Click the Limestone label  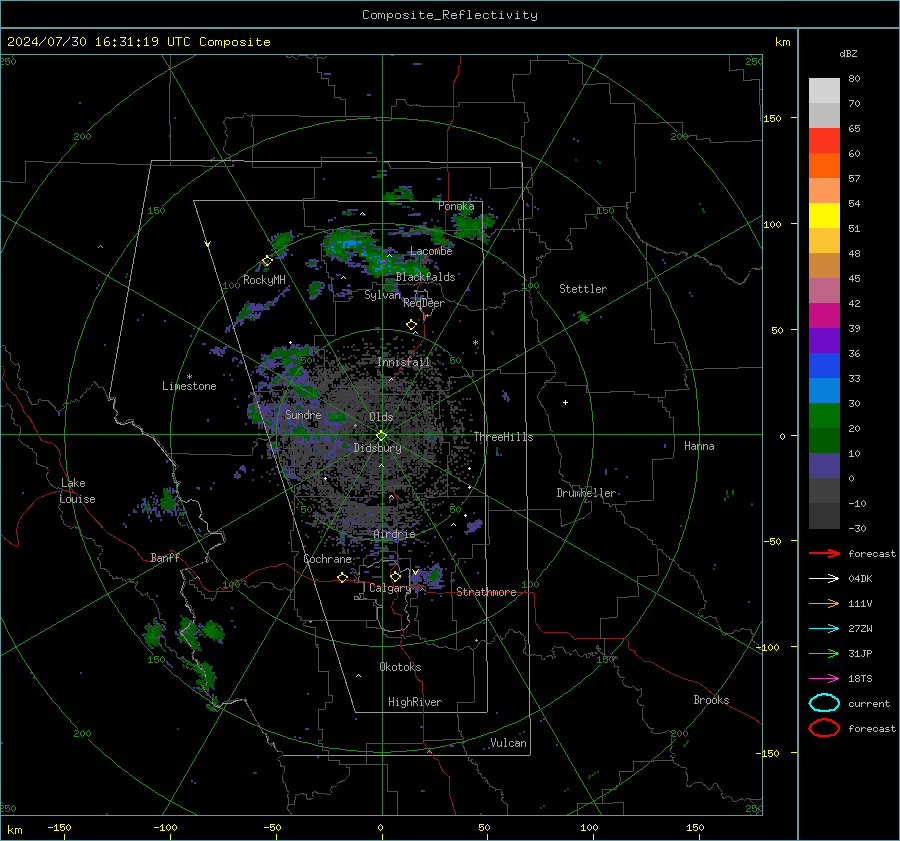(189, 386)
